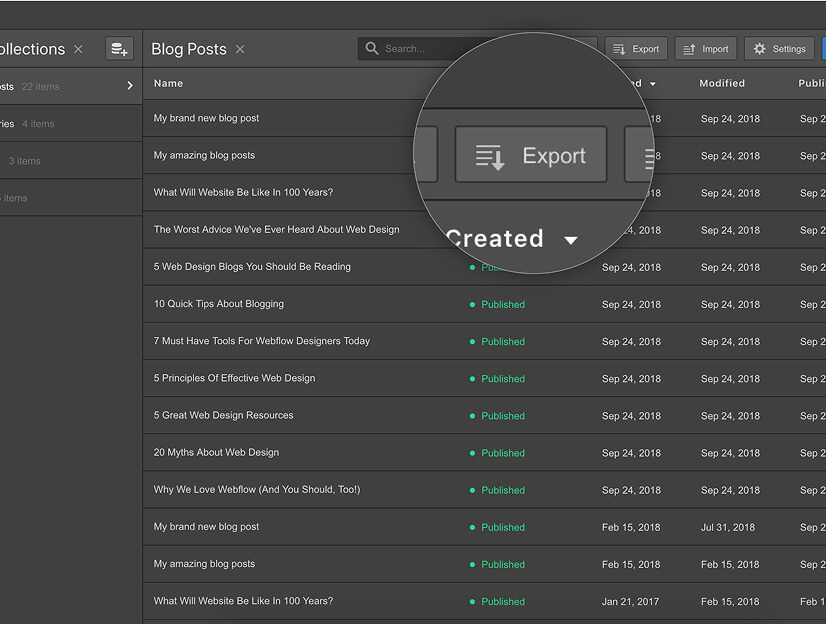Open 'Why We Love Webflow' post

[x=257, y=489]
